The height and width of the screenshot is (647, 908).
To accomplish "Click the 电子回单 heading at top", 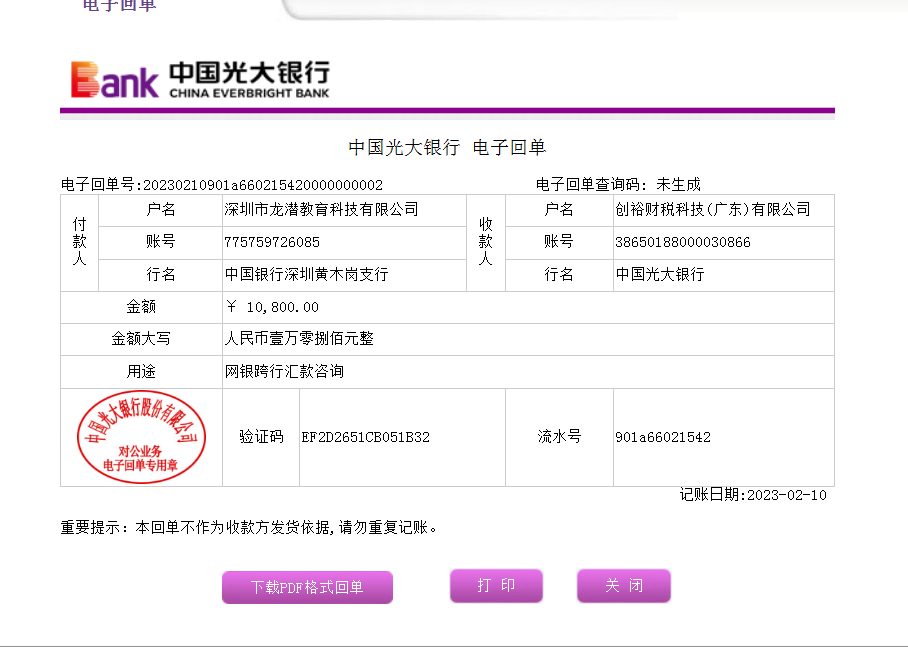I will point(119,5).
